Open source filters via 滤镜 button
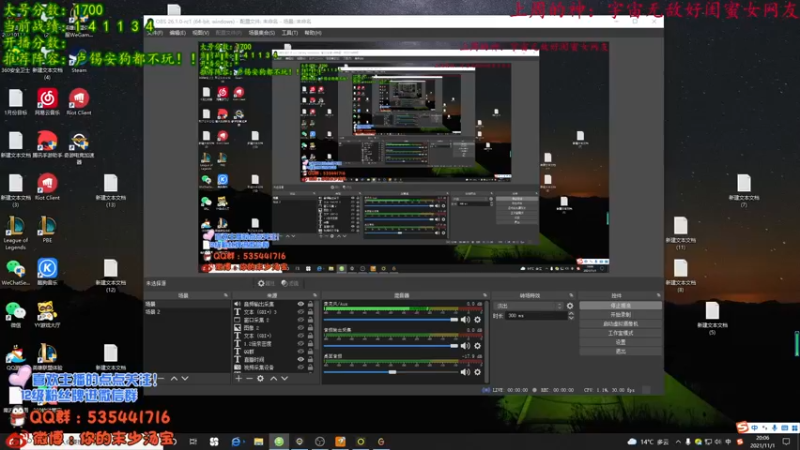 tap(290, 283)
